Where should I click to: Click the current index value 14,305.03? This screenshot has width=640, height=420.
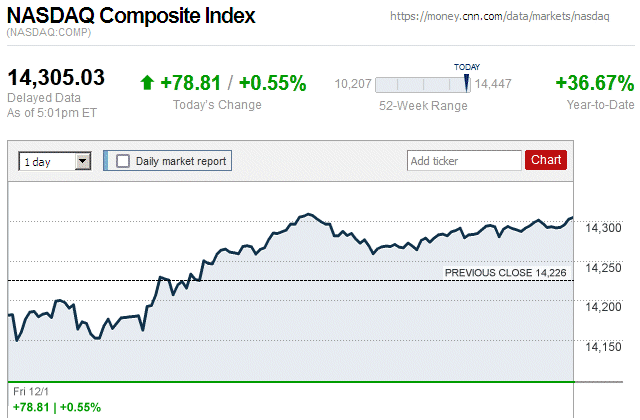click(x=56, y=79)
